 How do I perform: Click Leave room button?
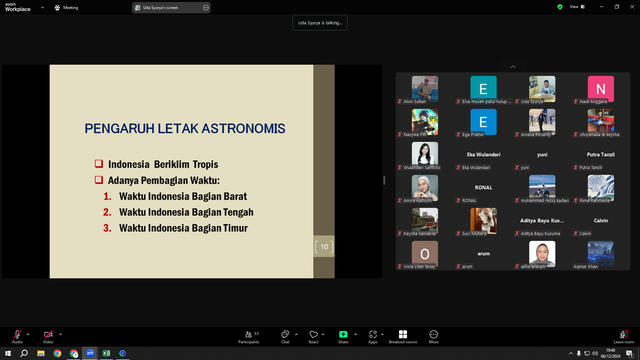[x=624, y=337]
